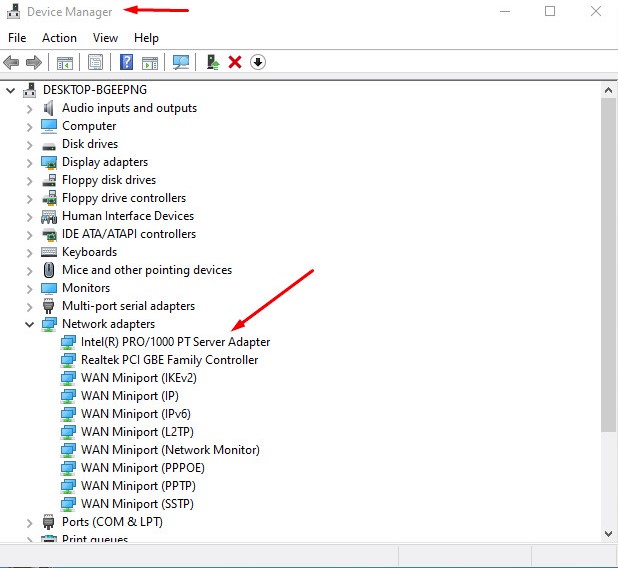Select WAN Miniport (PPPOE)

click(x=143, y=468)
